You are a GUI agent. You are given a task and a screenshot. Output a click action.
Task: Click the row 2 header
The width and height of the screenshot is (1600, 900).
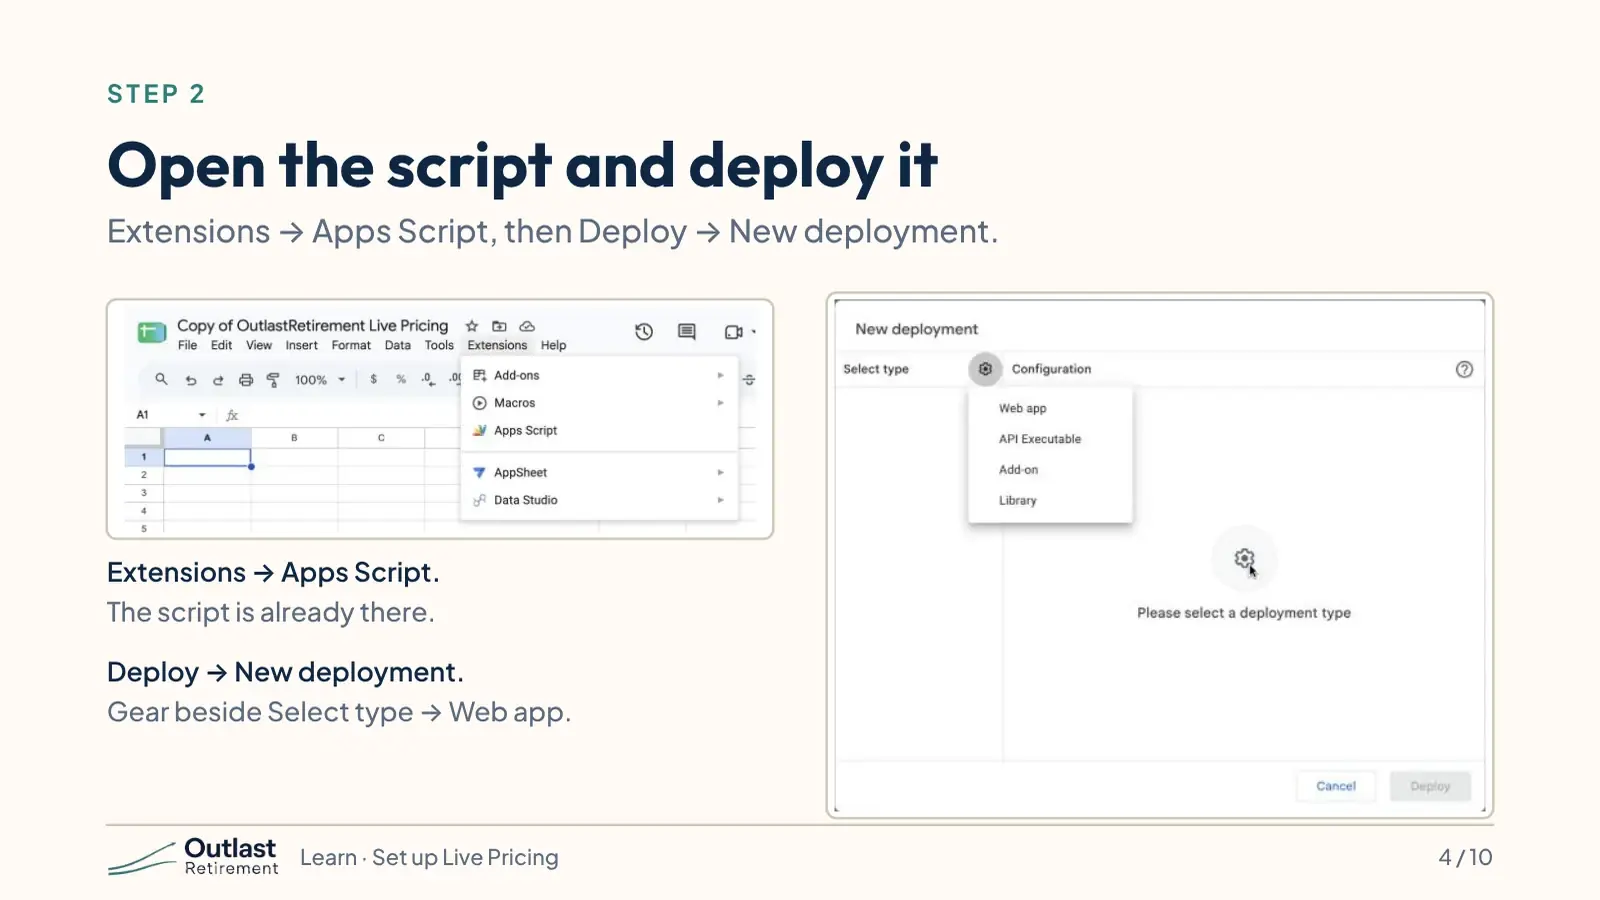(144, 475)
